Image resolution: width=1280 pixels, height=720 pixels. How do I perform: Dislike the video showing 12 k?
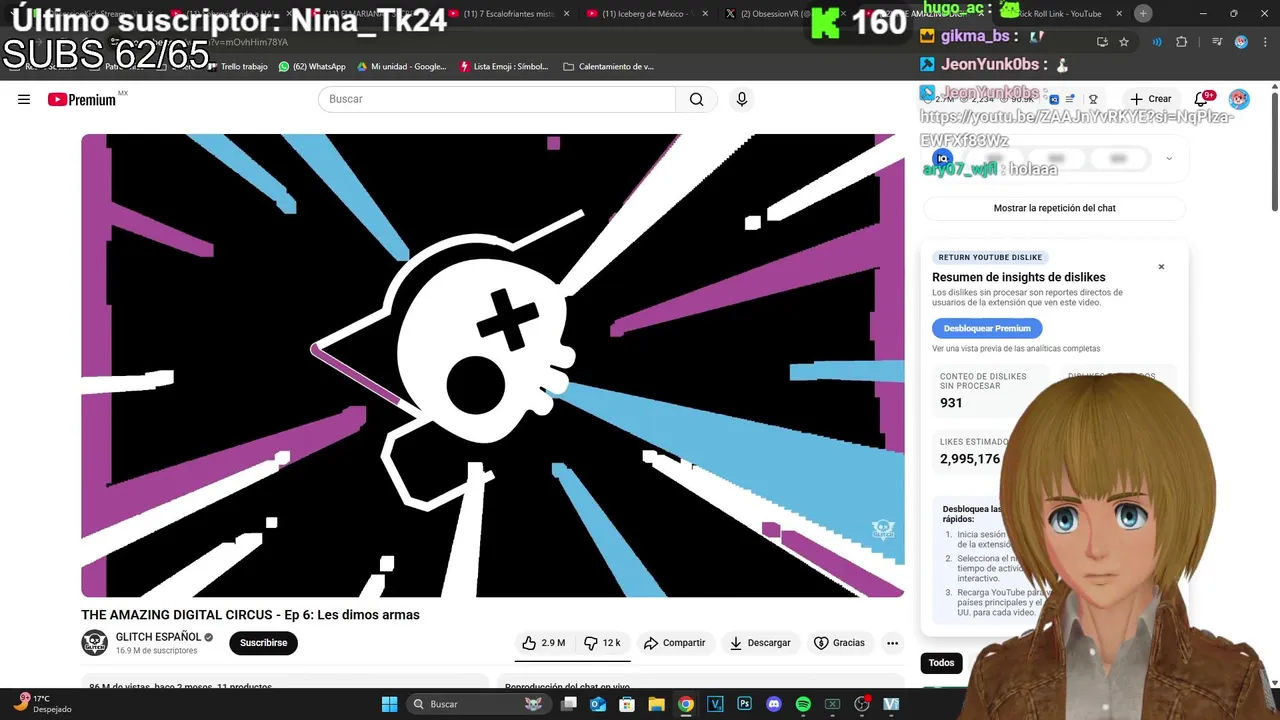point(603,643)
